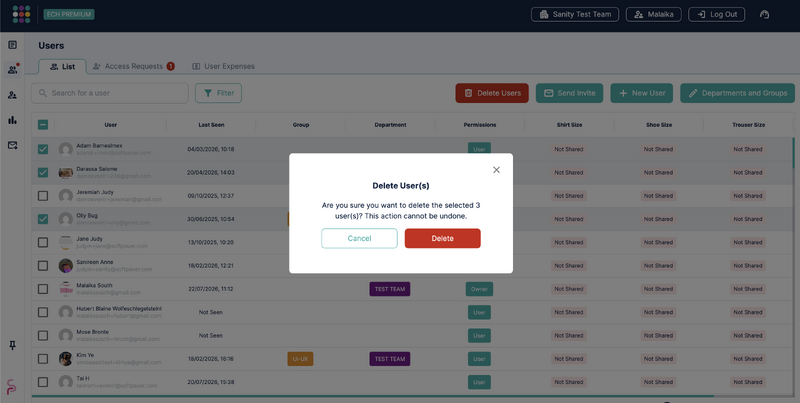
Task: Click the pink logo at sidebar bottom
Action: 11,387
